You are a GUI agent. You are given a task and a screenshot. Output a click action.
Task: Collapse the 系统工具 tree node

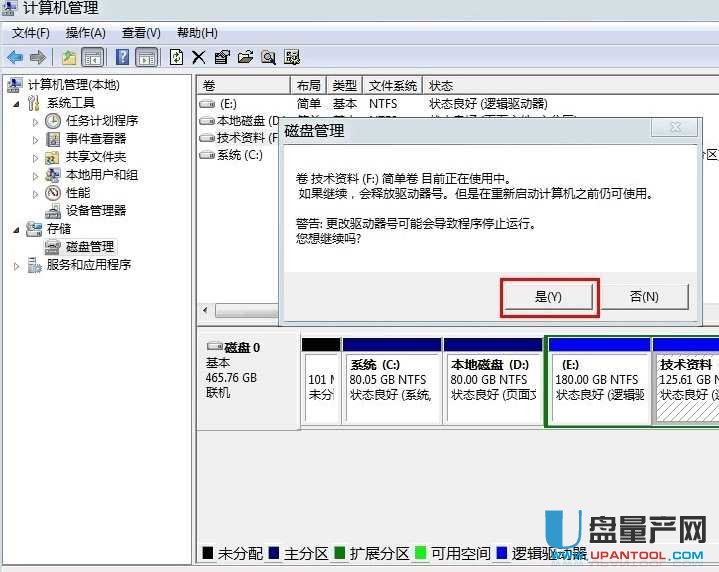17,103
